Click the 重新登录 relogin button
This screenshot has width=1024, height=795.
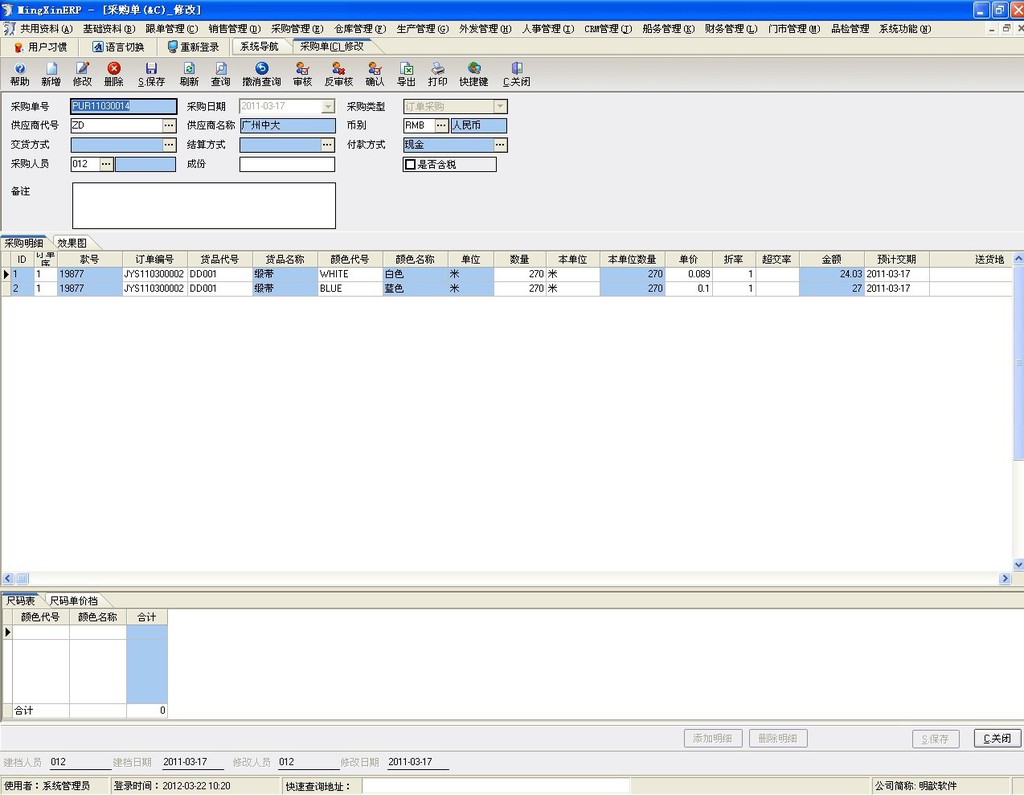tap(193, 46)
